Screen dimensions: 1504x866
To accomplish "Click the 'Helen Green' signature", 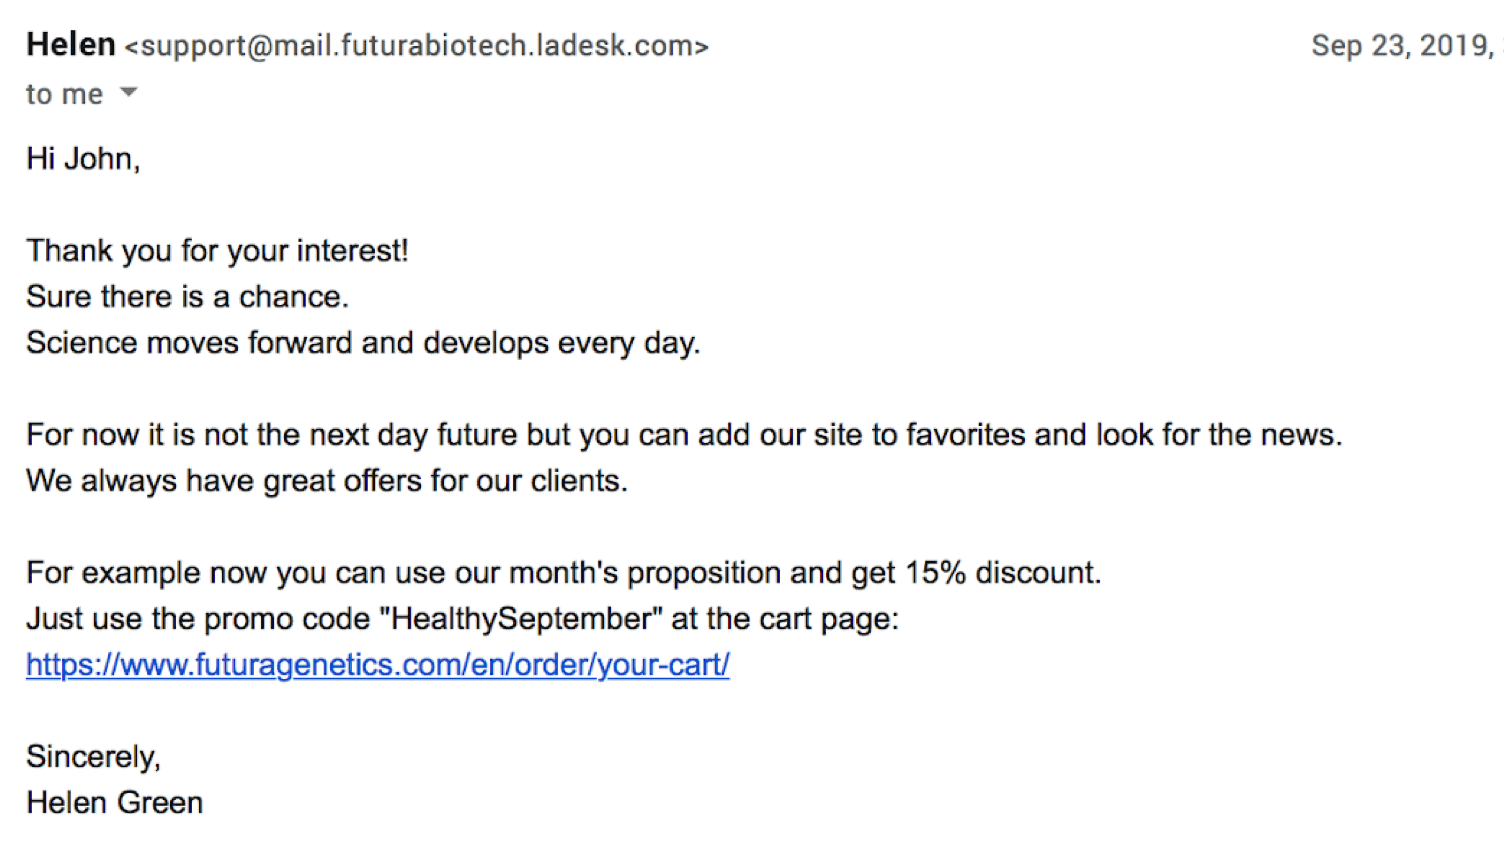I will coord(115,803).
